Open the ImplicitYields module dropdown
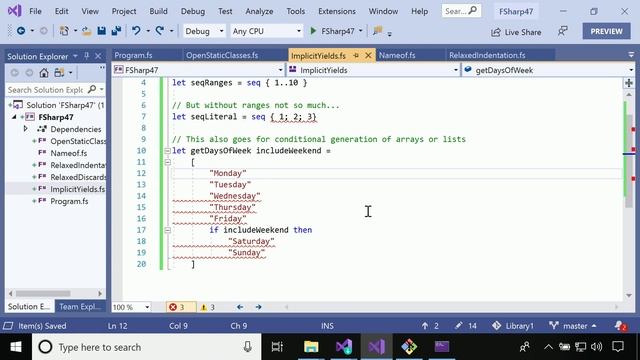The image size is (640, 360). 373,70
